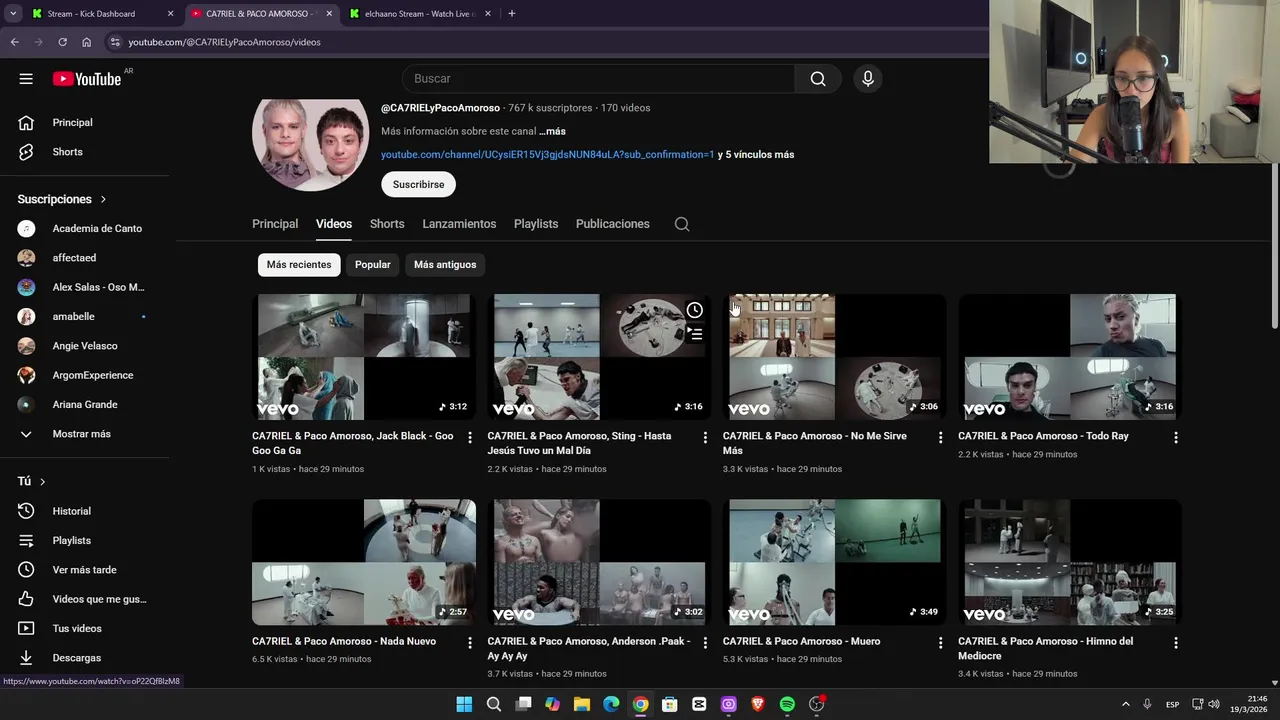Screen dimensions: 1280x720
Task: Search within channel using magnifier icon
Action: (682, 224)
